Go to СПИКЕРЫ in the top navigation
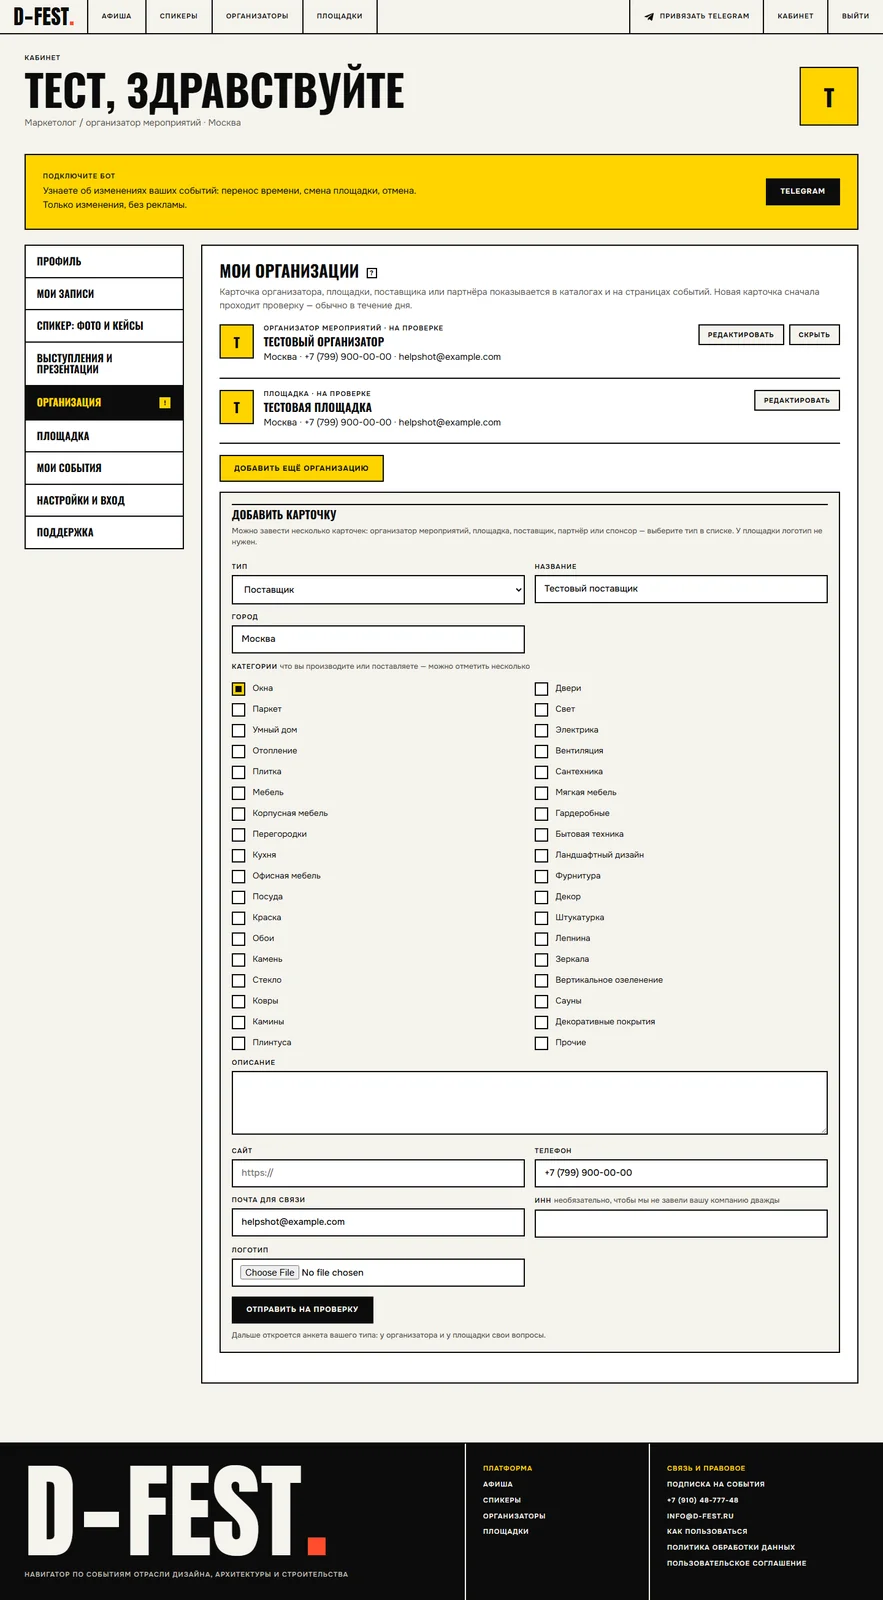Image resolution: width=883 pixels, height=1600 pixels. pos(178,17)
